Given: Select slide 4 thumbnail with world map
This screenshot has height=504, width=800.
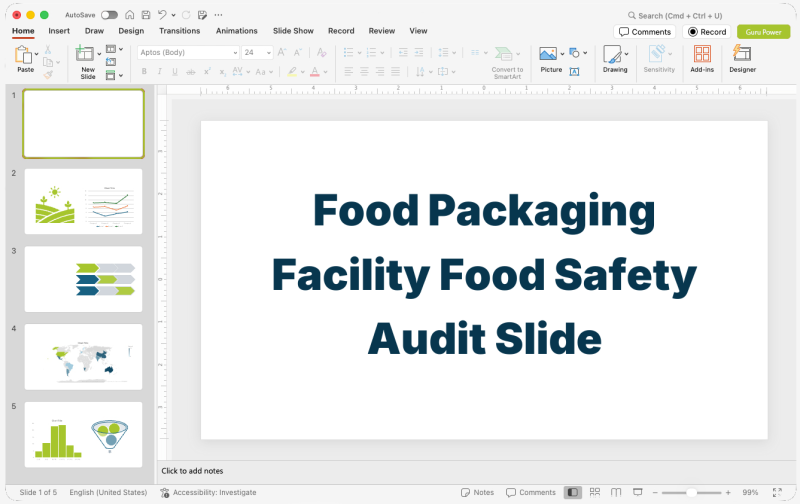Looking at the screenshot, I should click(x=83, y=357).
